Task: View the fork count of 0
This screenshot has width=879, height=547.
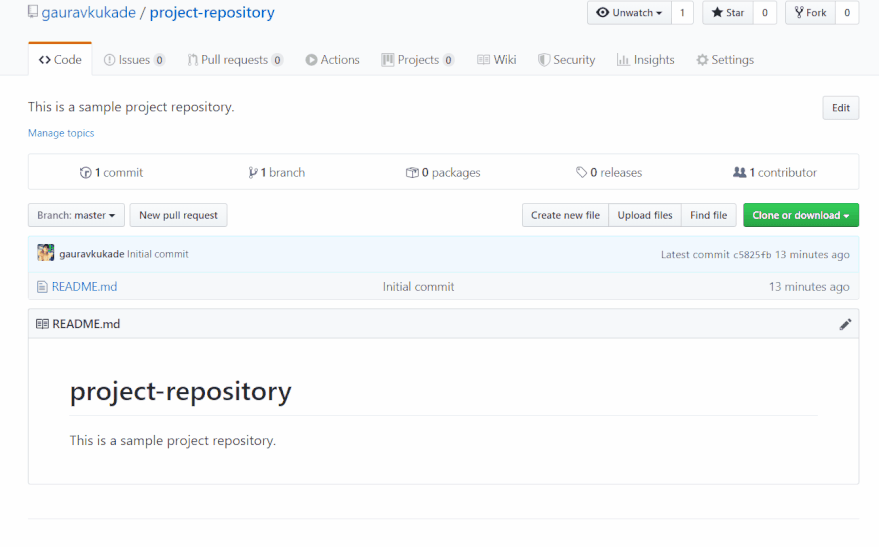Action: [x=847, y=12]
